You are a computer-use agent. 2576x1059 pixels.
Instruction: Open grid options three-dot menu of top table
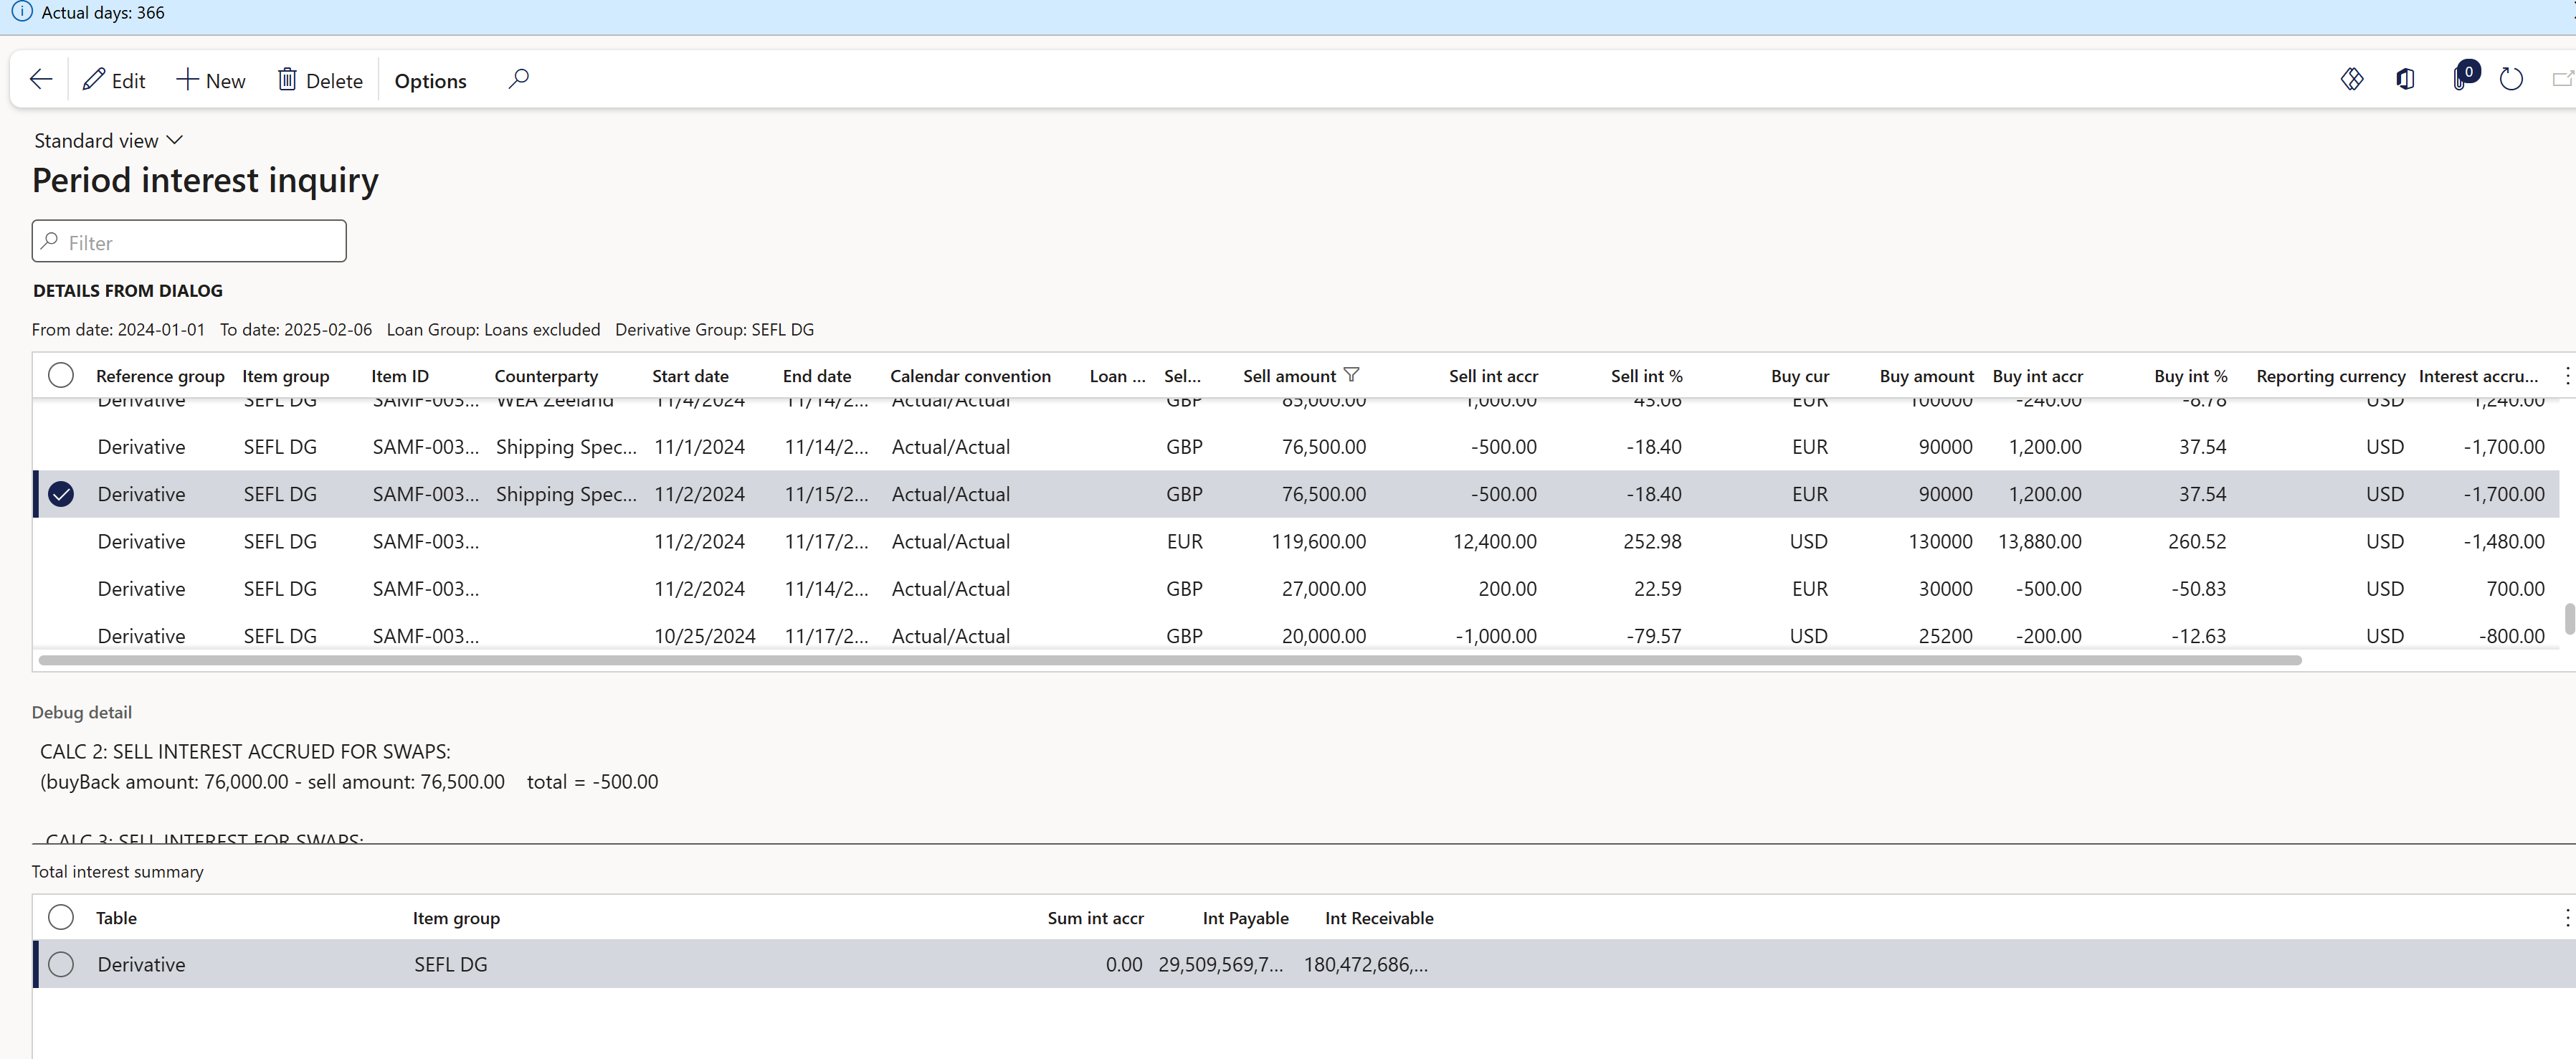pyautogui.click(x=2566, y=376)
